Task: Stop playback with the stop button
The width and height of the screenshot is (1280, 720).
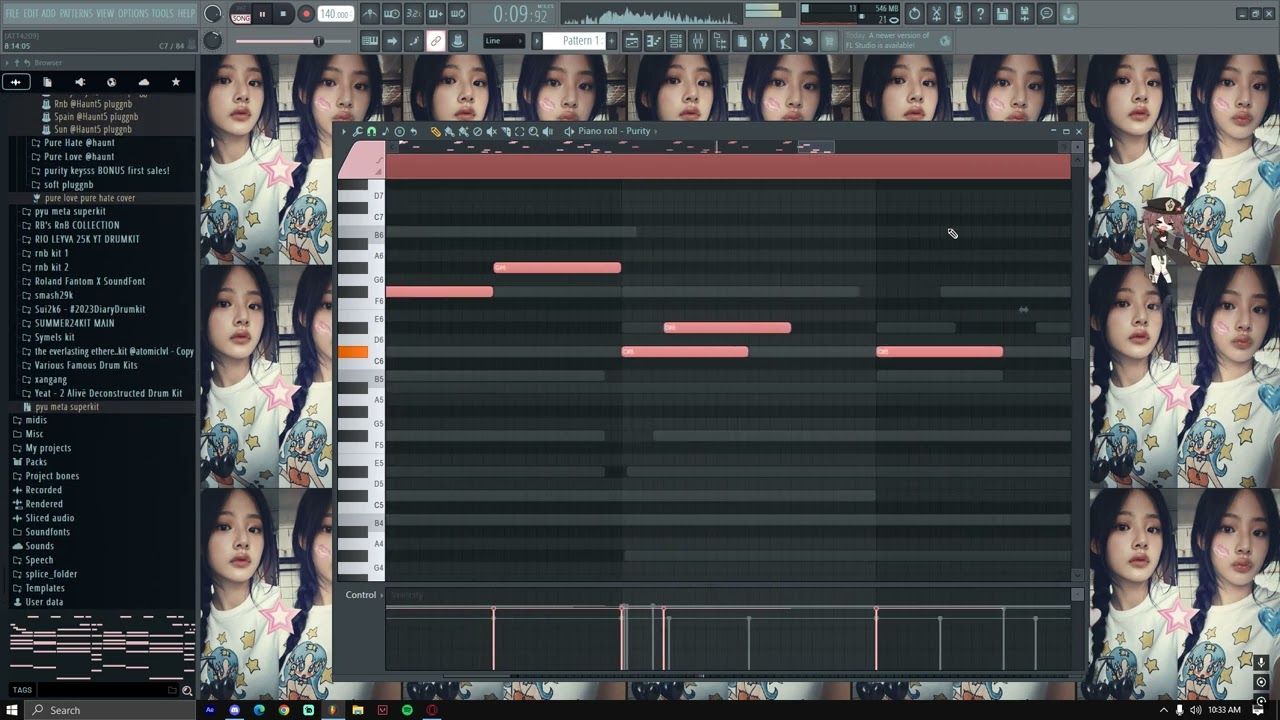Action: tap(284, 14)
